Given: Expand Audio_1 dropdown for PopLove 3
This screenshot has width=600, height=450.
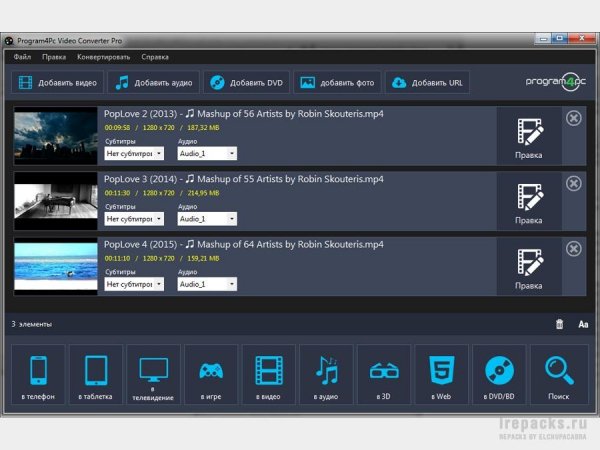Looking at the screenshot, I should tap(207, 219).
